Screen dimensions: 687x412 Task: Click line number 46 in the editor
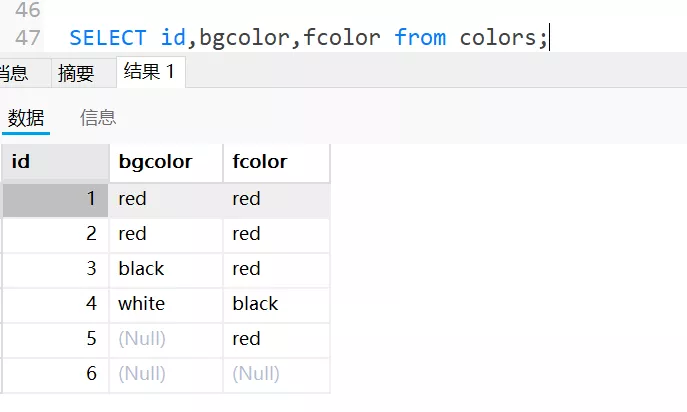click(28, 10)
